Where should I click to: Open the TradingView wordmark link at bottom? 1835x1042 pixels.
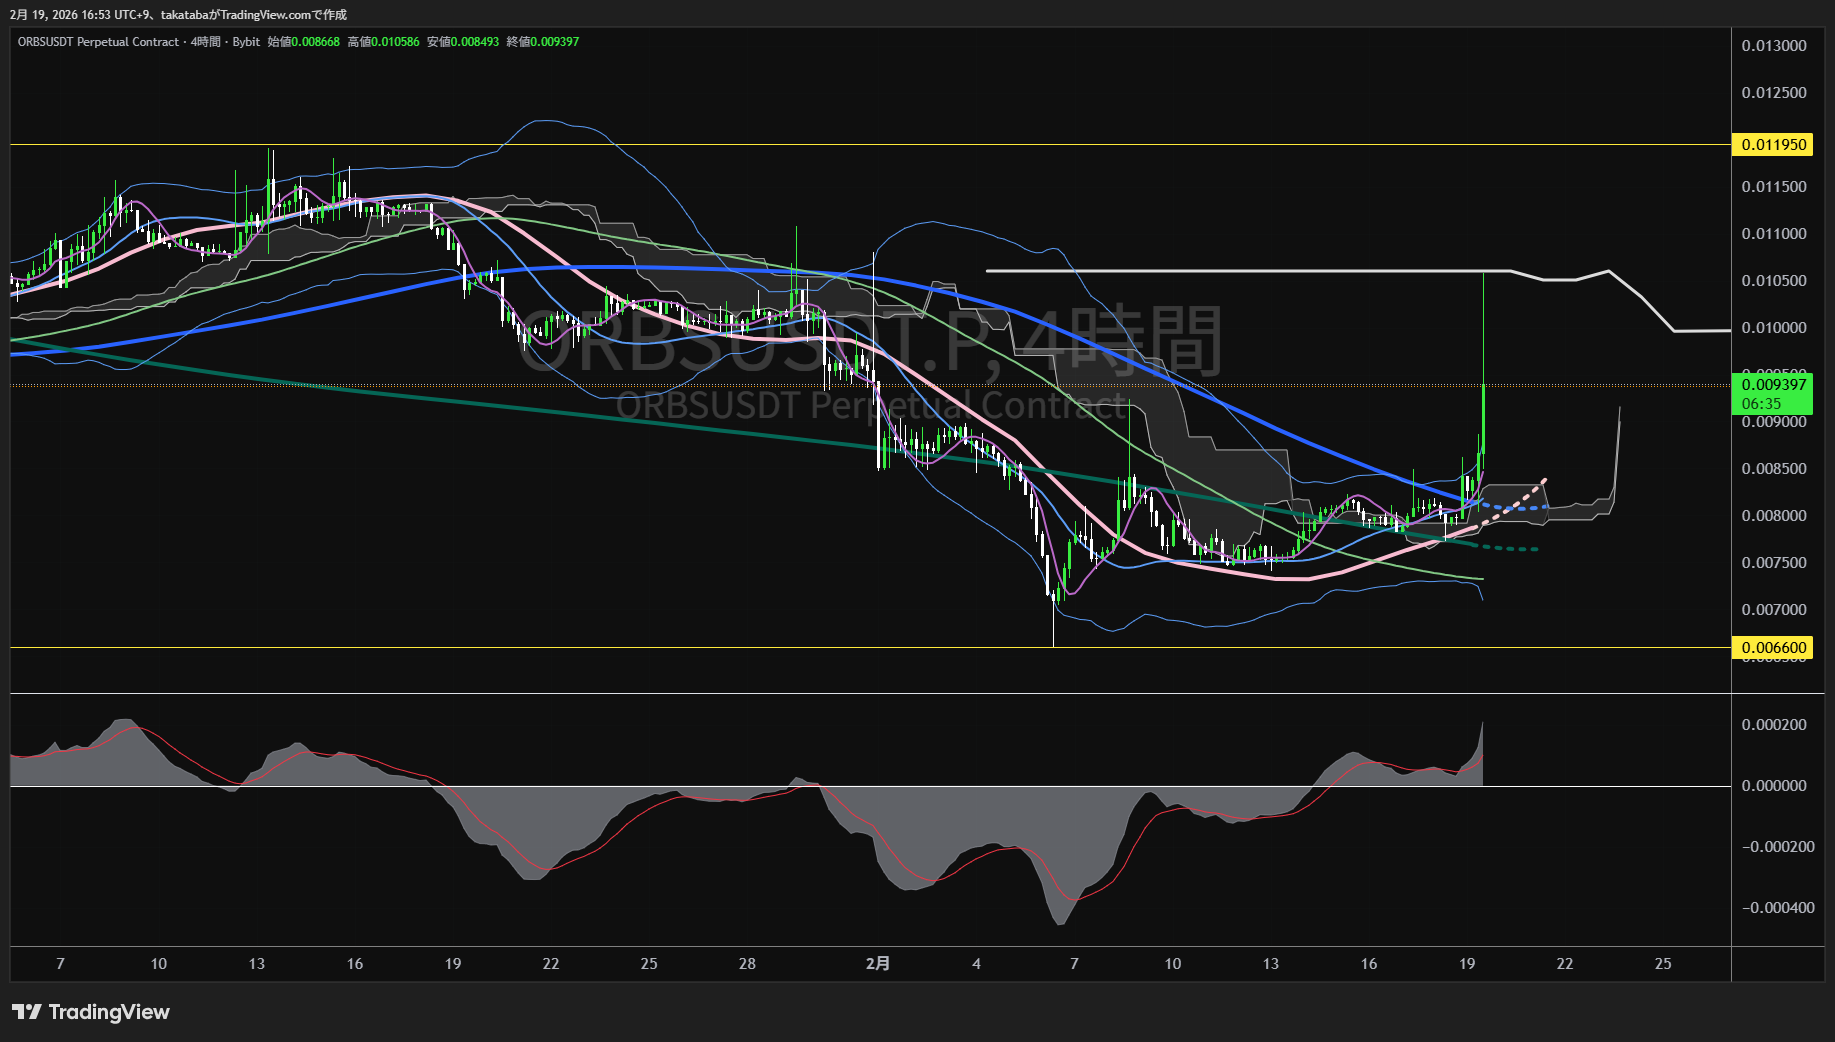pyautogui.click(x=109, y=1012)
